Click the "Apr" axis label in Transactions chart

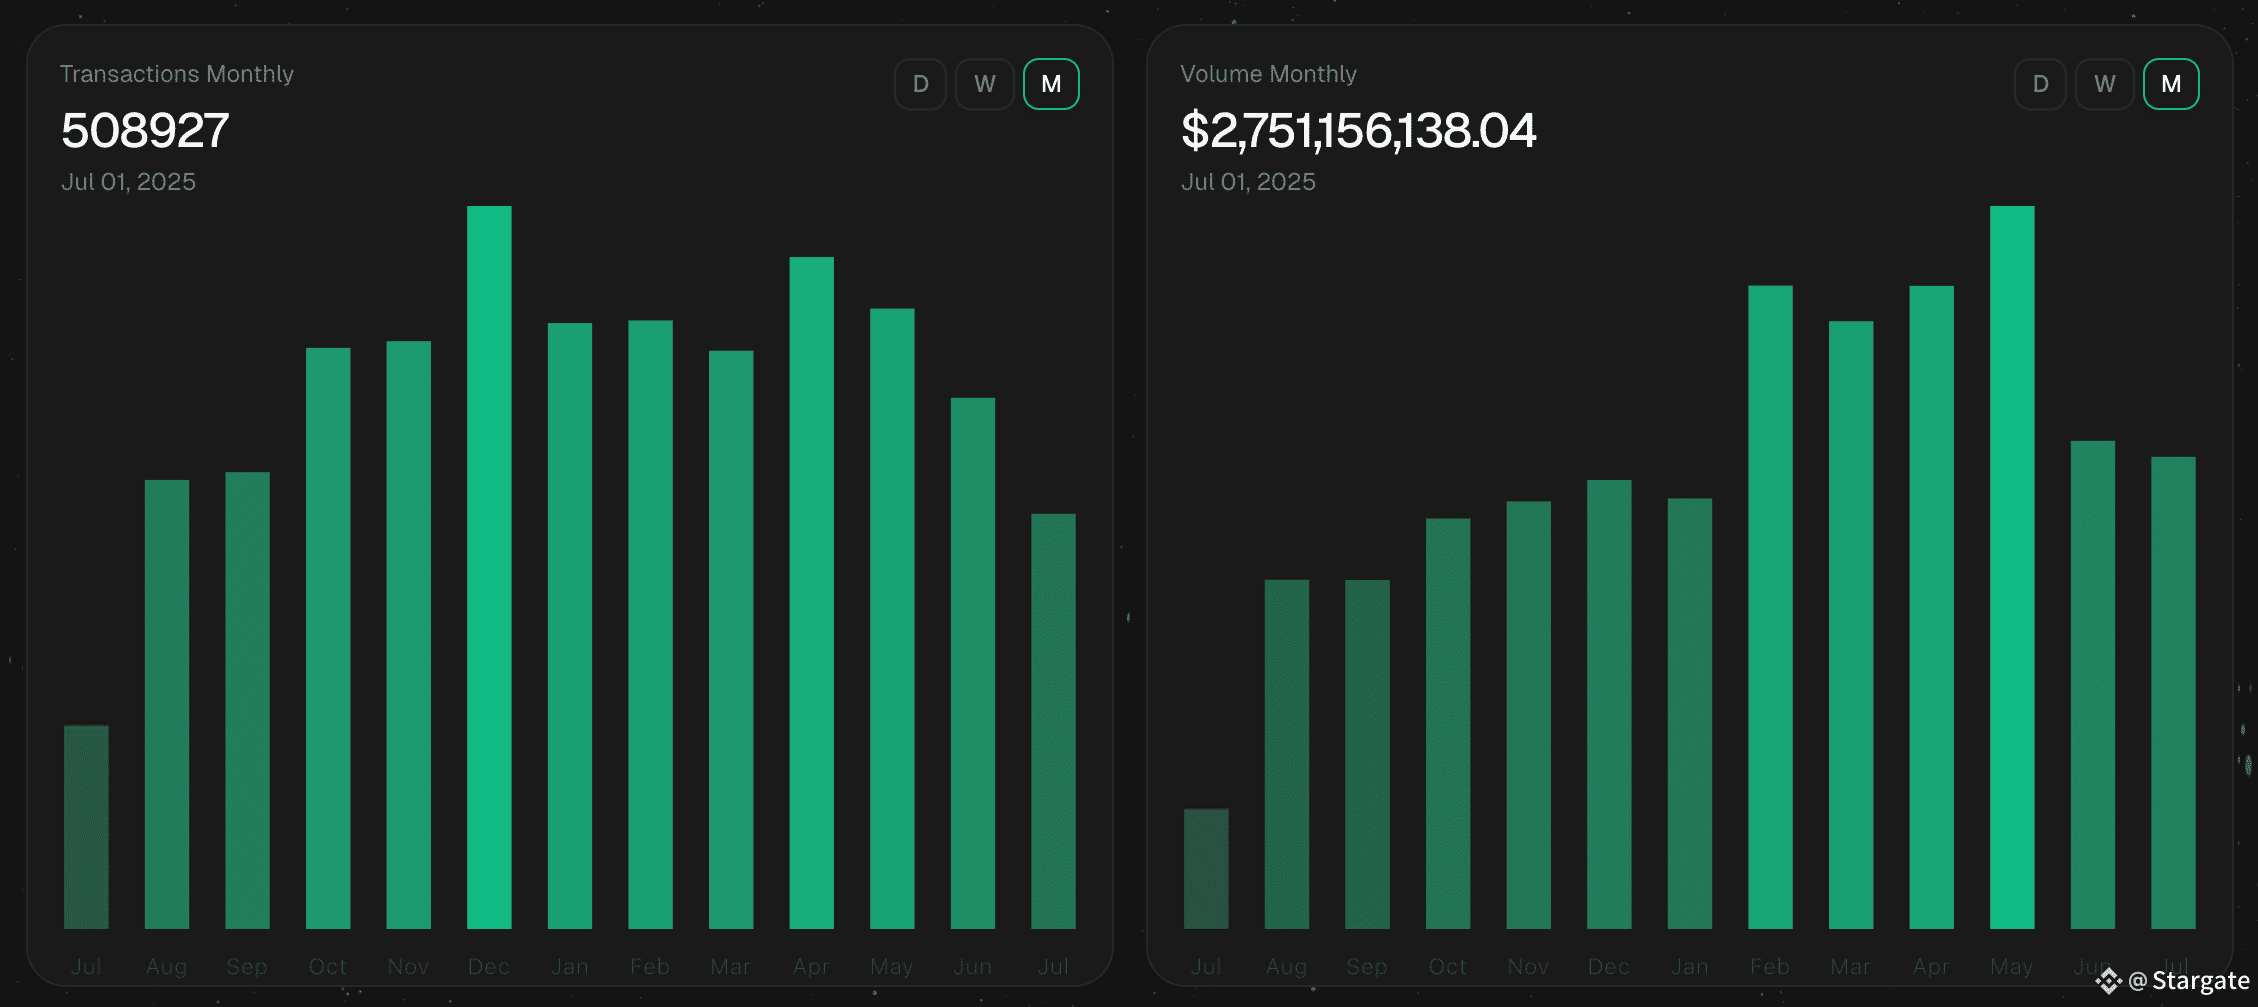tap(812, 966)
